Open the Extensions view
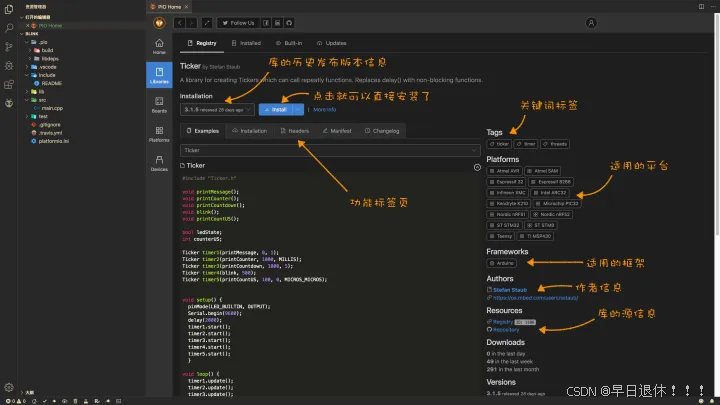Image resolution: width=720 pixels, height=405 pixels. pyautogui.click(x=9, y=84)
